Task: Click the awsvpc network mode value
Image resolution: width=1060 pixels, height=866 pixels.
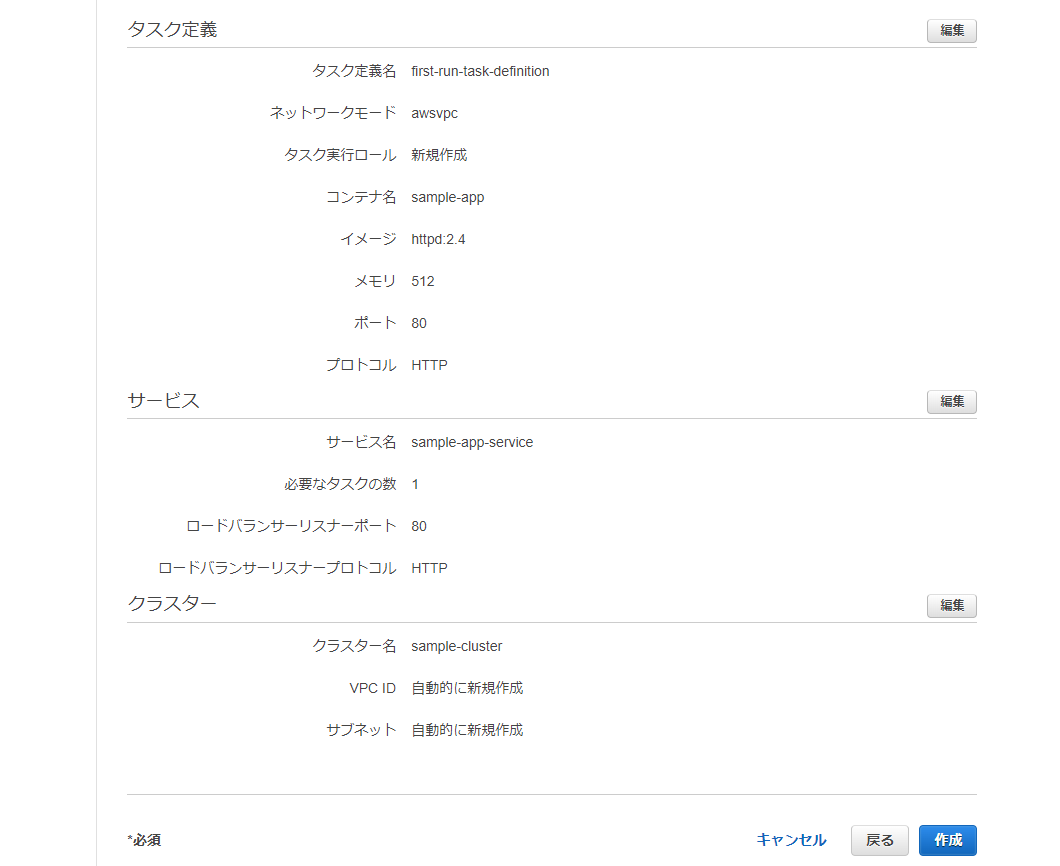Action: [434, 114]
